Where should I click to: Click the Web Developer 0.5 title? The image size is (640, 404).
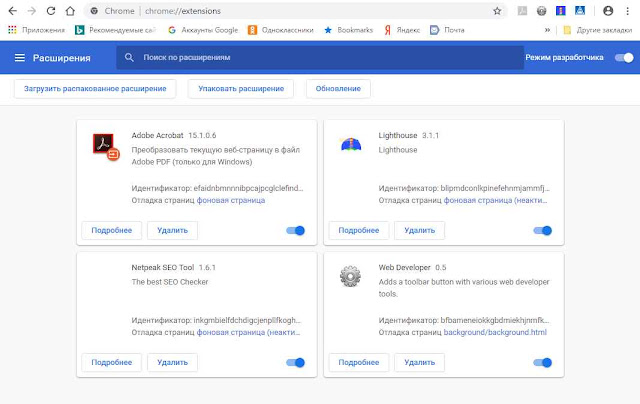412,268
